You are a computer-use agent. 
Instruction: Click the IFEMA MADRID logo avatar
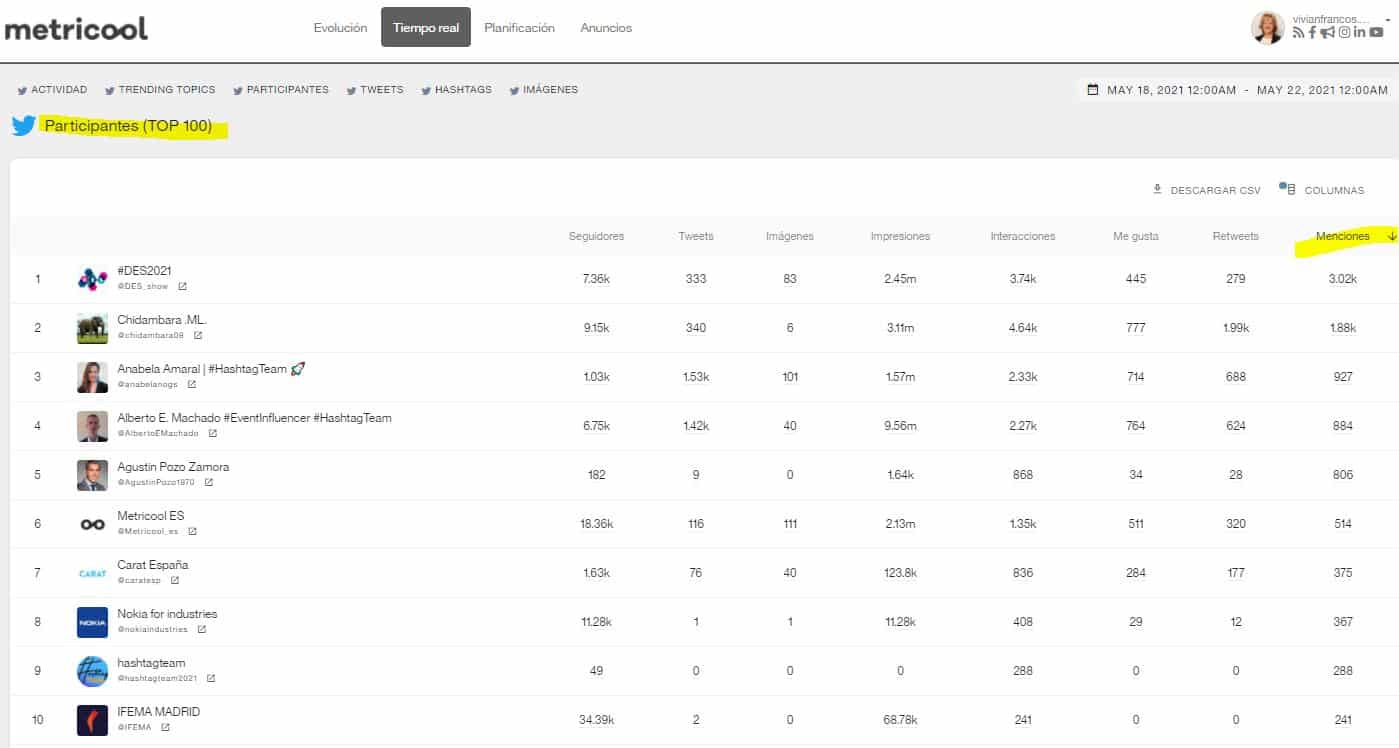click(x=92, y=720)
